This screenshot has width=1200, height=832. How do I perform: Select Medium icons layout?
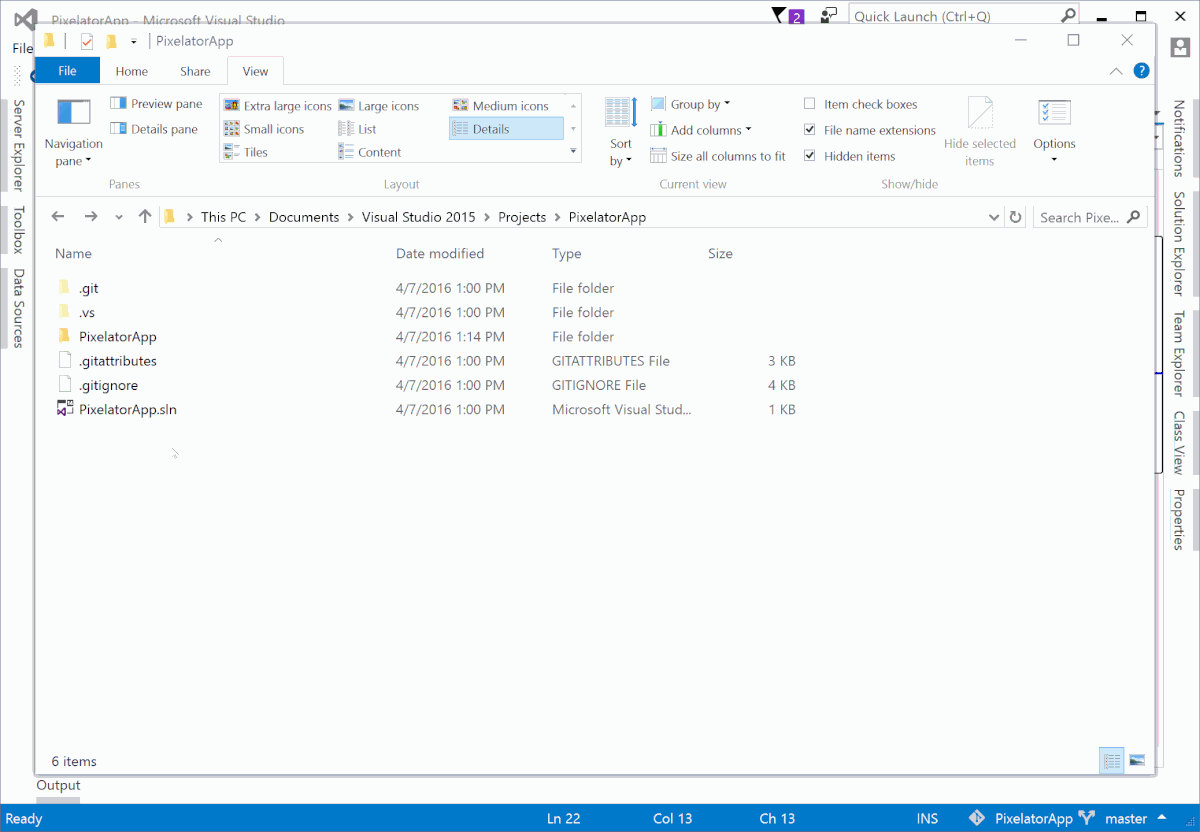(x=500, y=105)
